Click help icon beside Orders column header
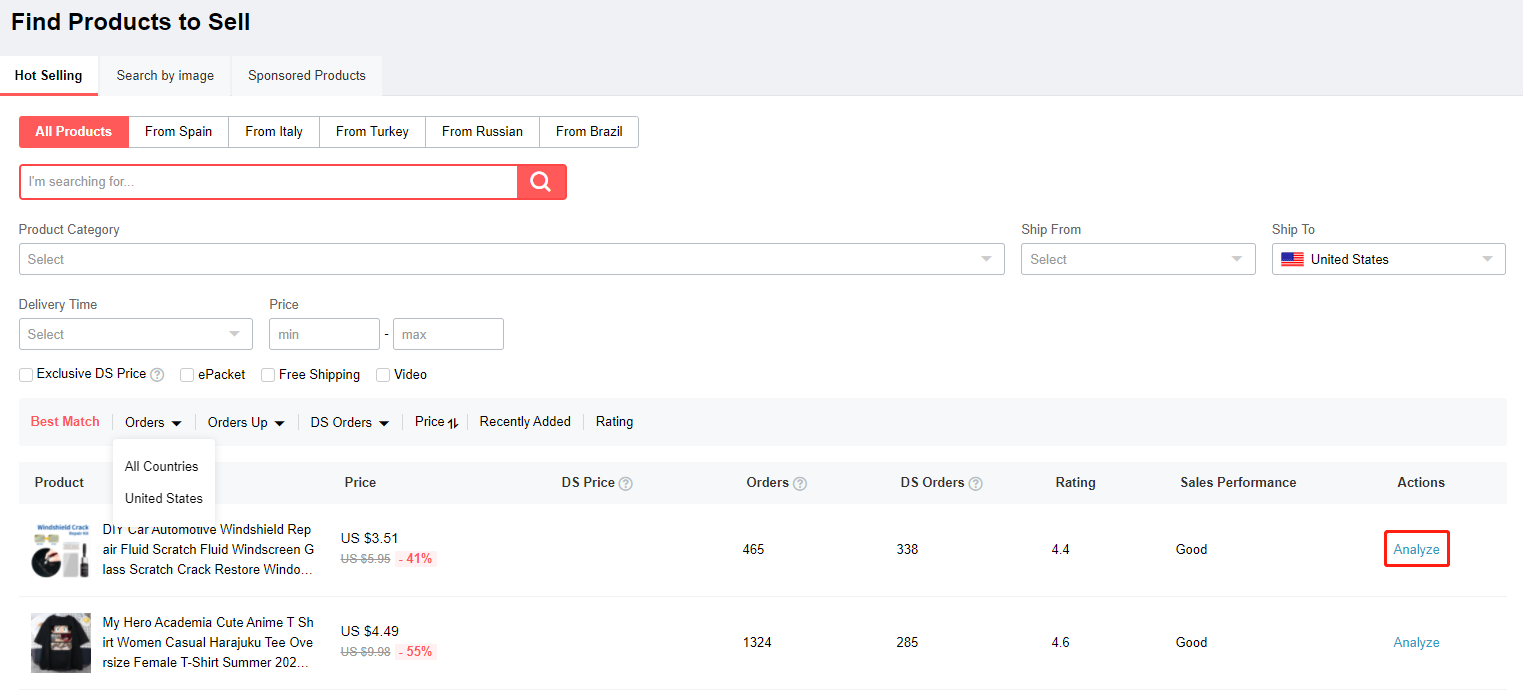The width and height of the screenshot is (1523, 693). point(800,484)
